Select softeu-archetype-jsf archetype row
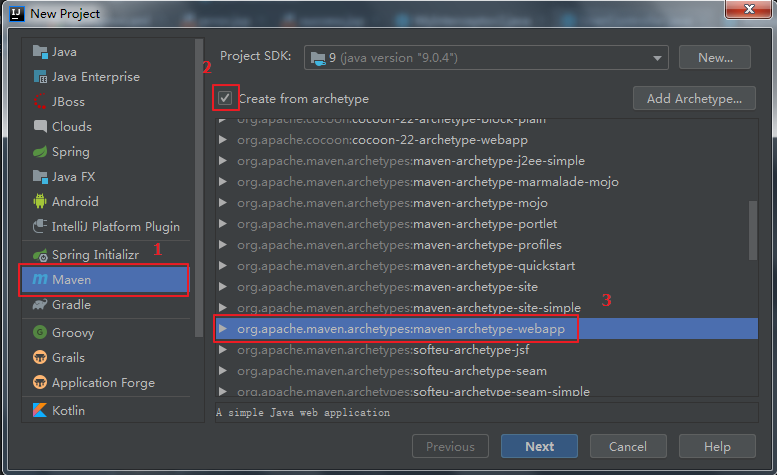 [487, 350]
